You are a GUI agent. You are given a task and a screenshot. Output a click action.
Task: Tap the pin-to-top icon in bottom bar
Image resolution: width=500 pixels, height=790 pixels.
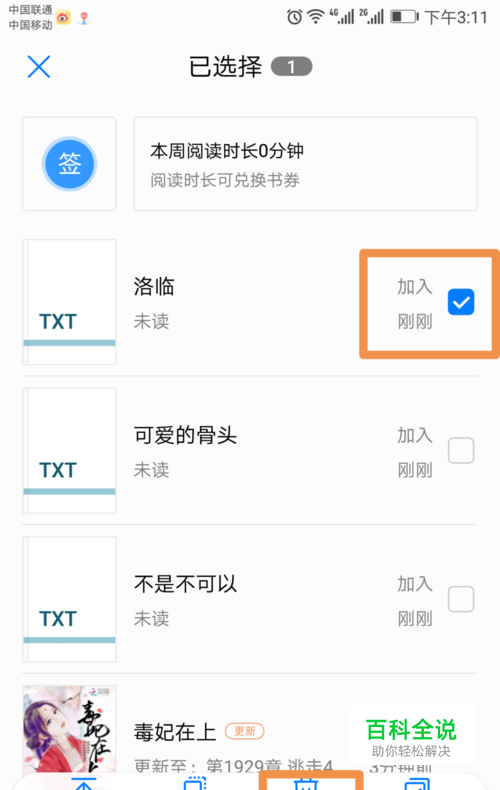pyautogui.click(x=84, y=784)
